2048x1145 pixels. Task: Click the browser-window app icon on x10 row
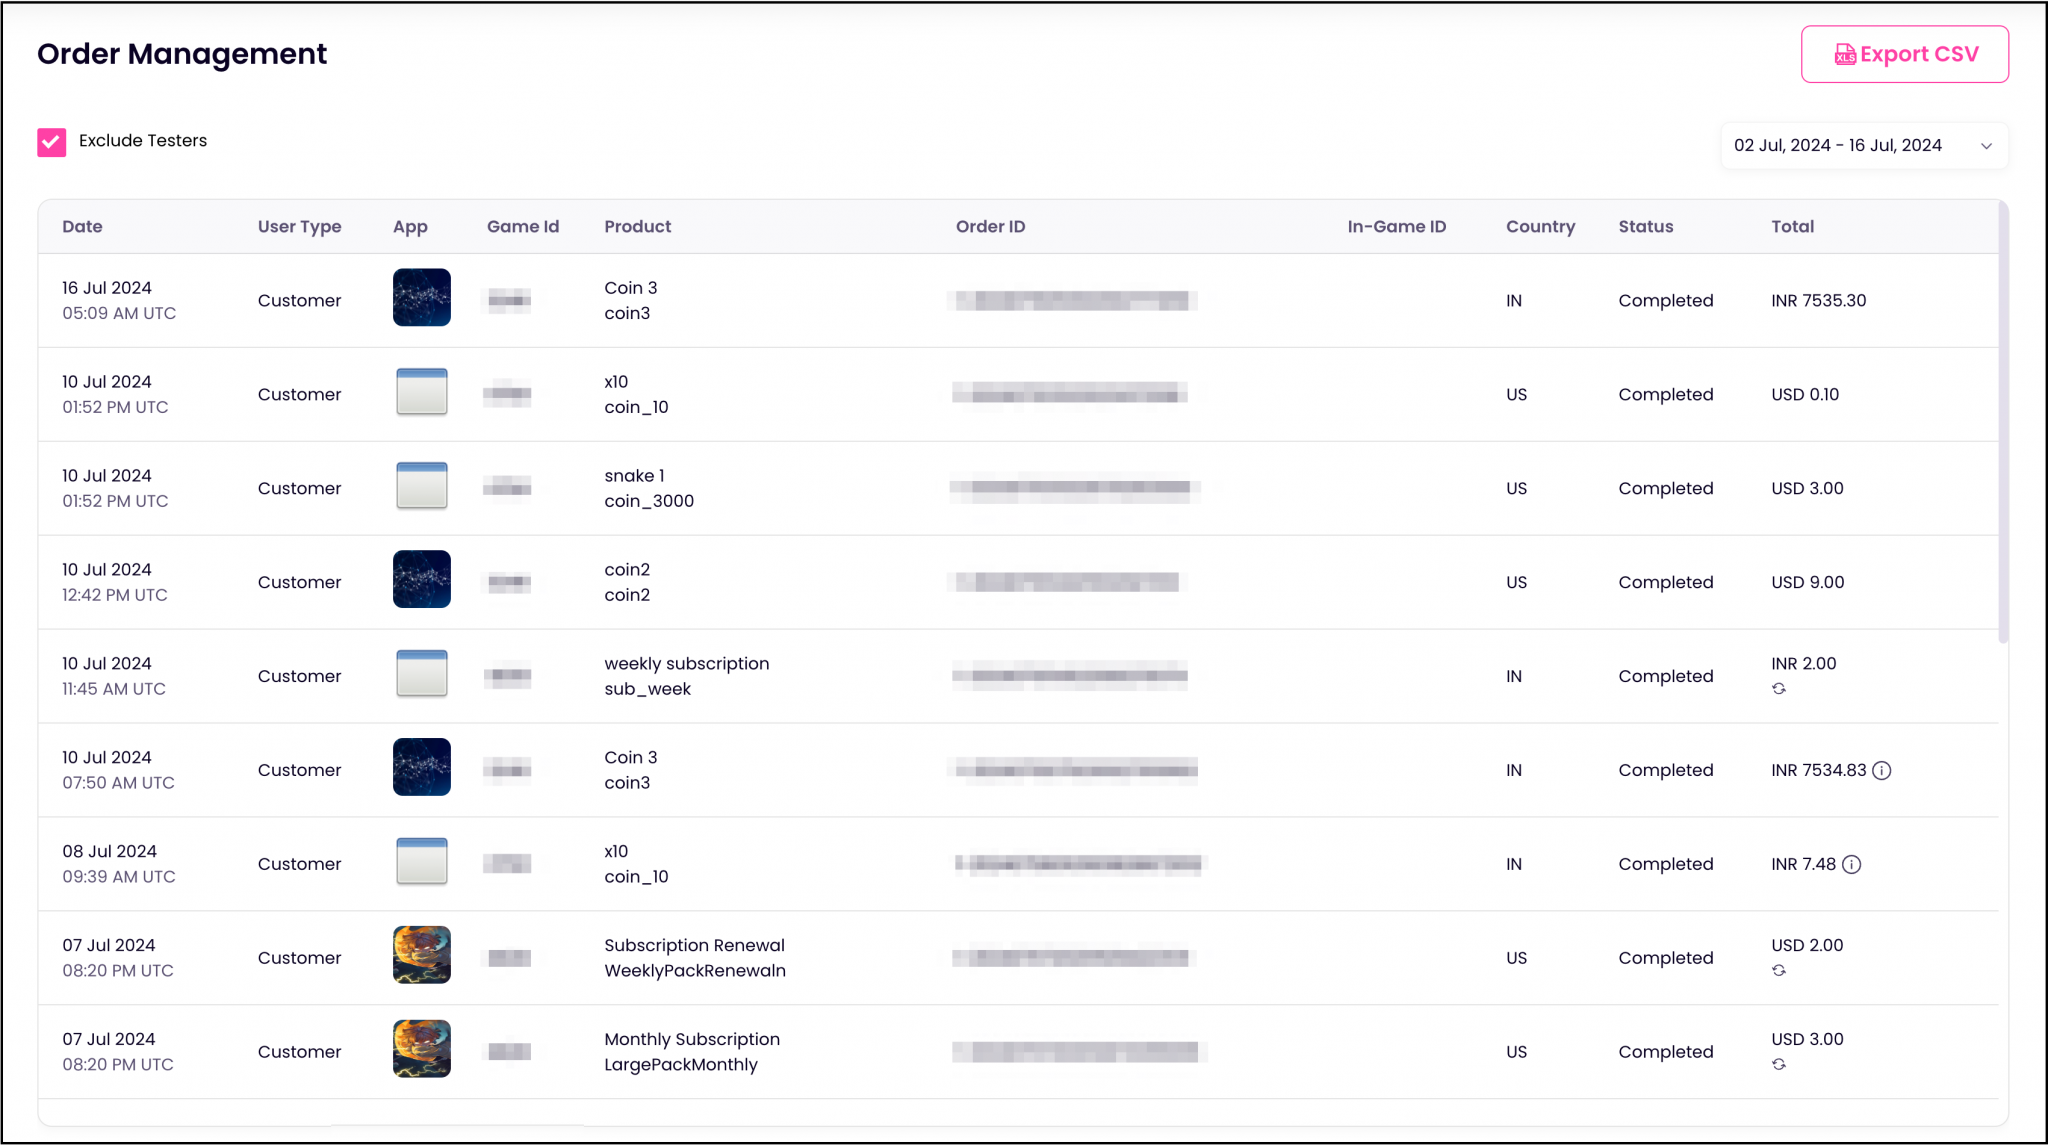(x=421, y=391)
